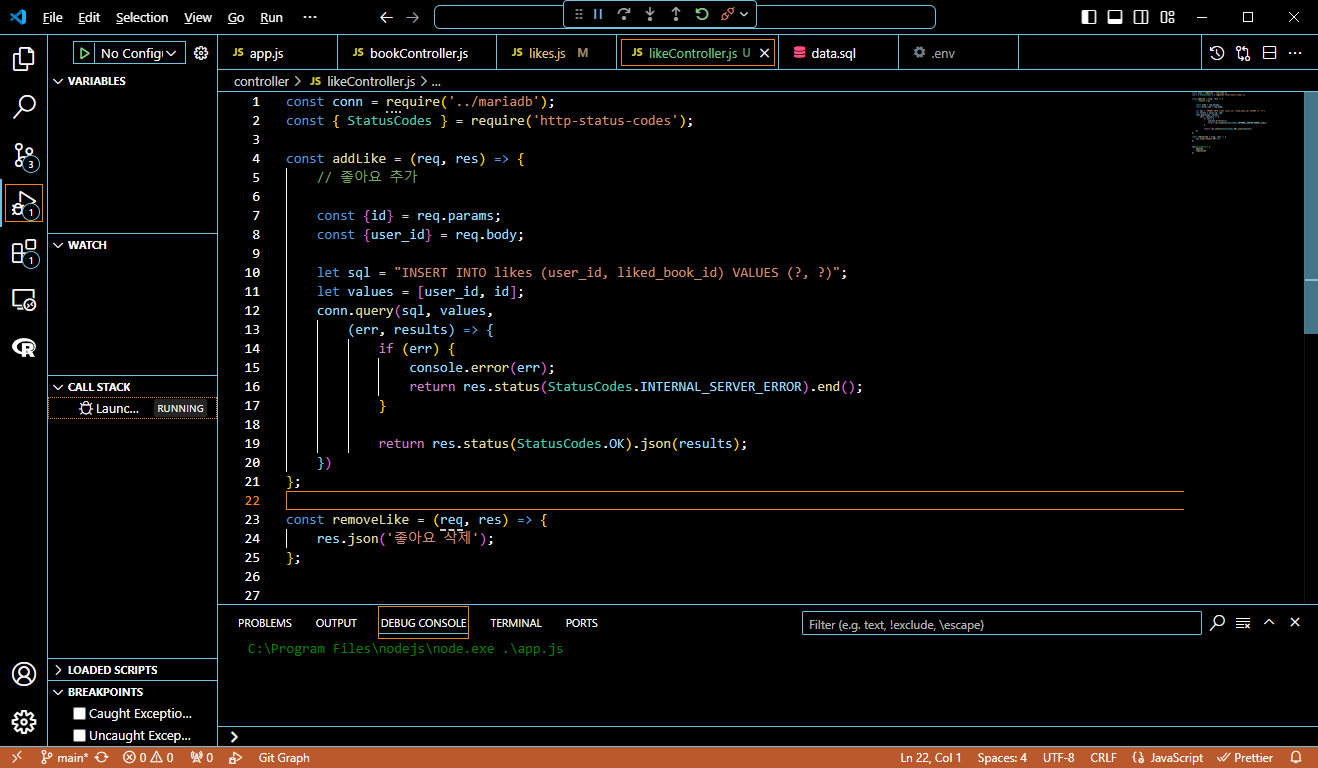Open Source Control view with 3 changes

[24, 156]
